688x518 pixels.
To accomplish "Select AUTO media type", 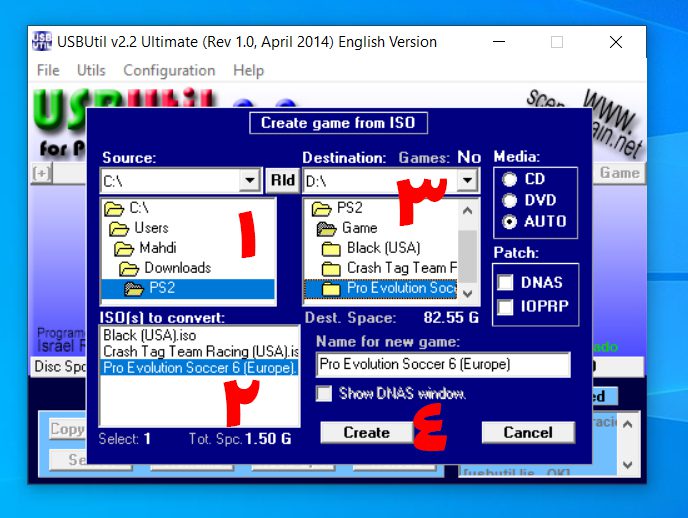I will coord(509,221).
